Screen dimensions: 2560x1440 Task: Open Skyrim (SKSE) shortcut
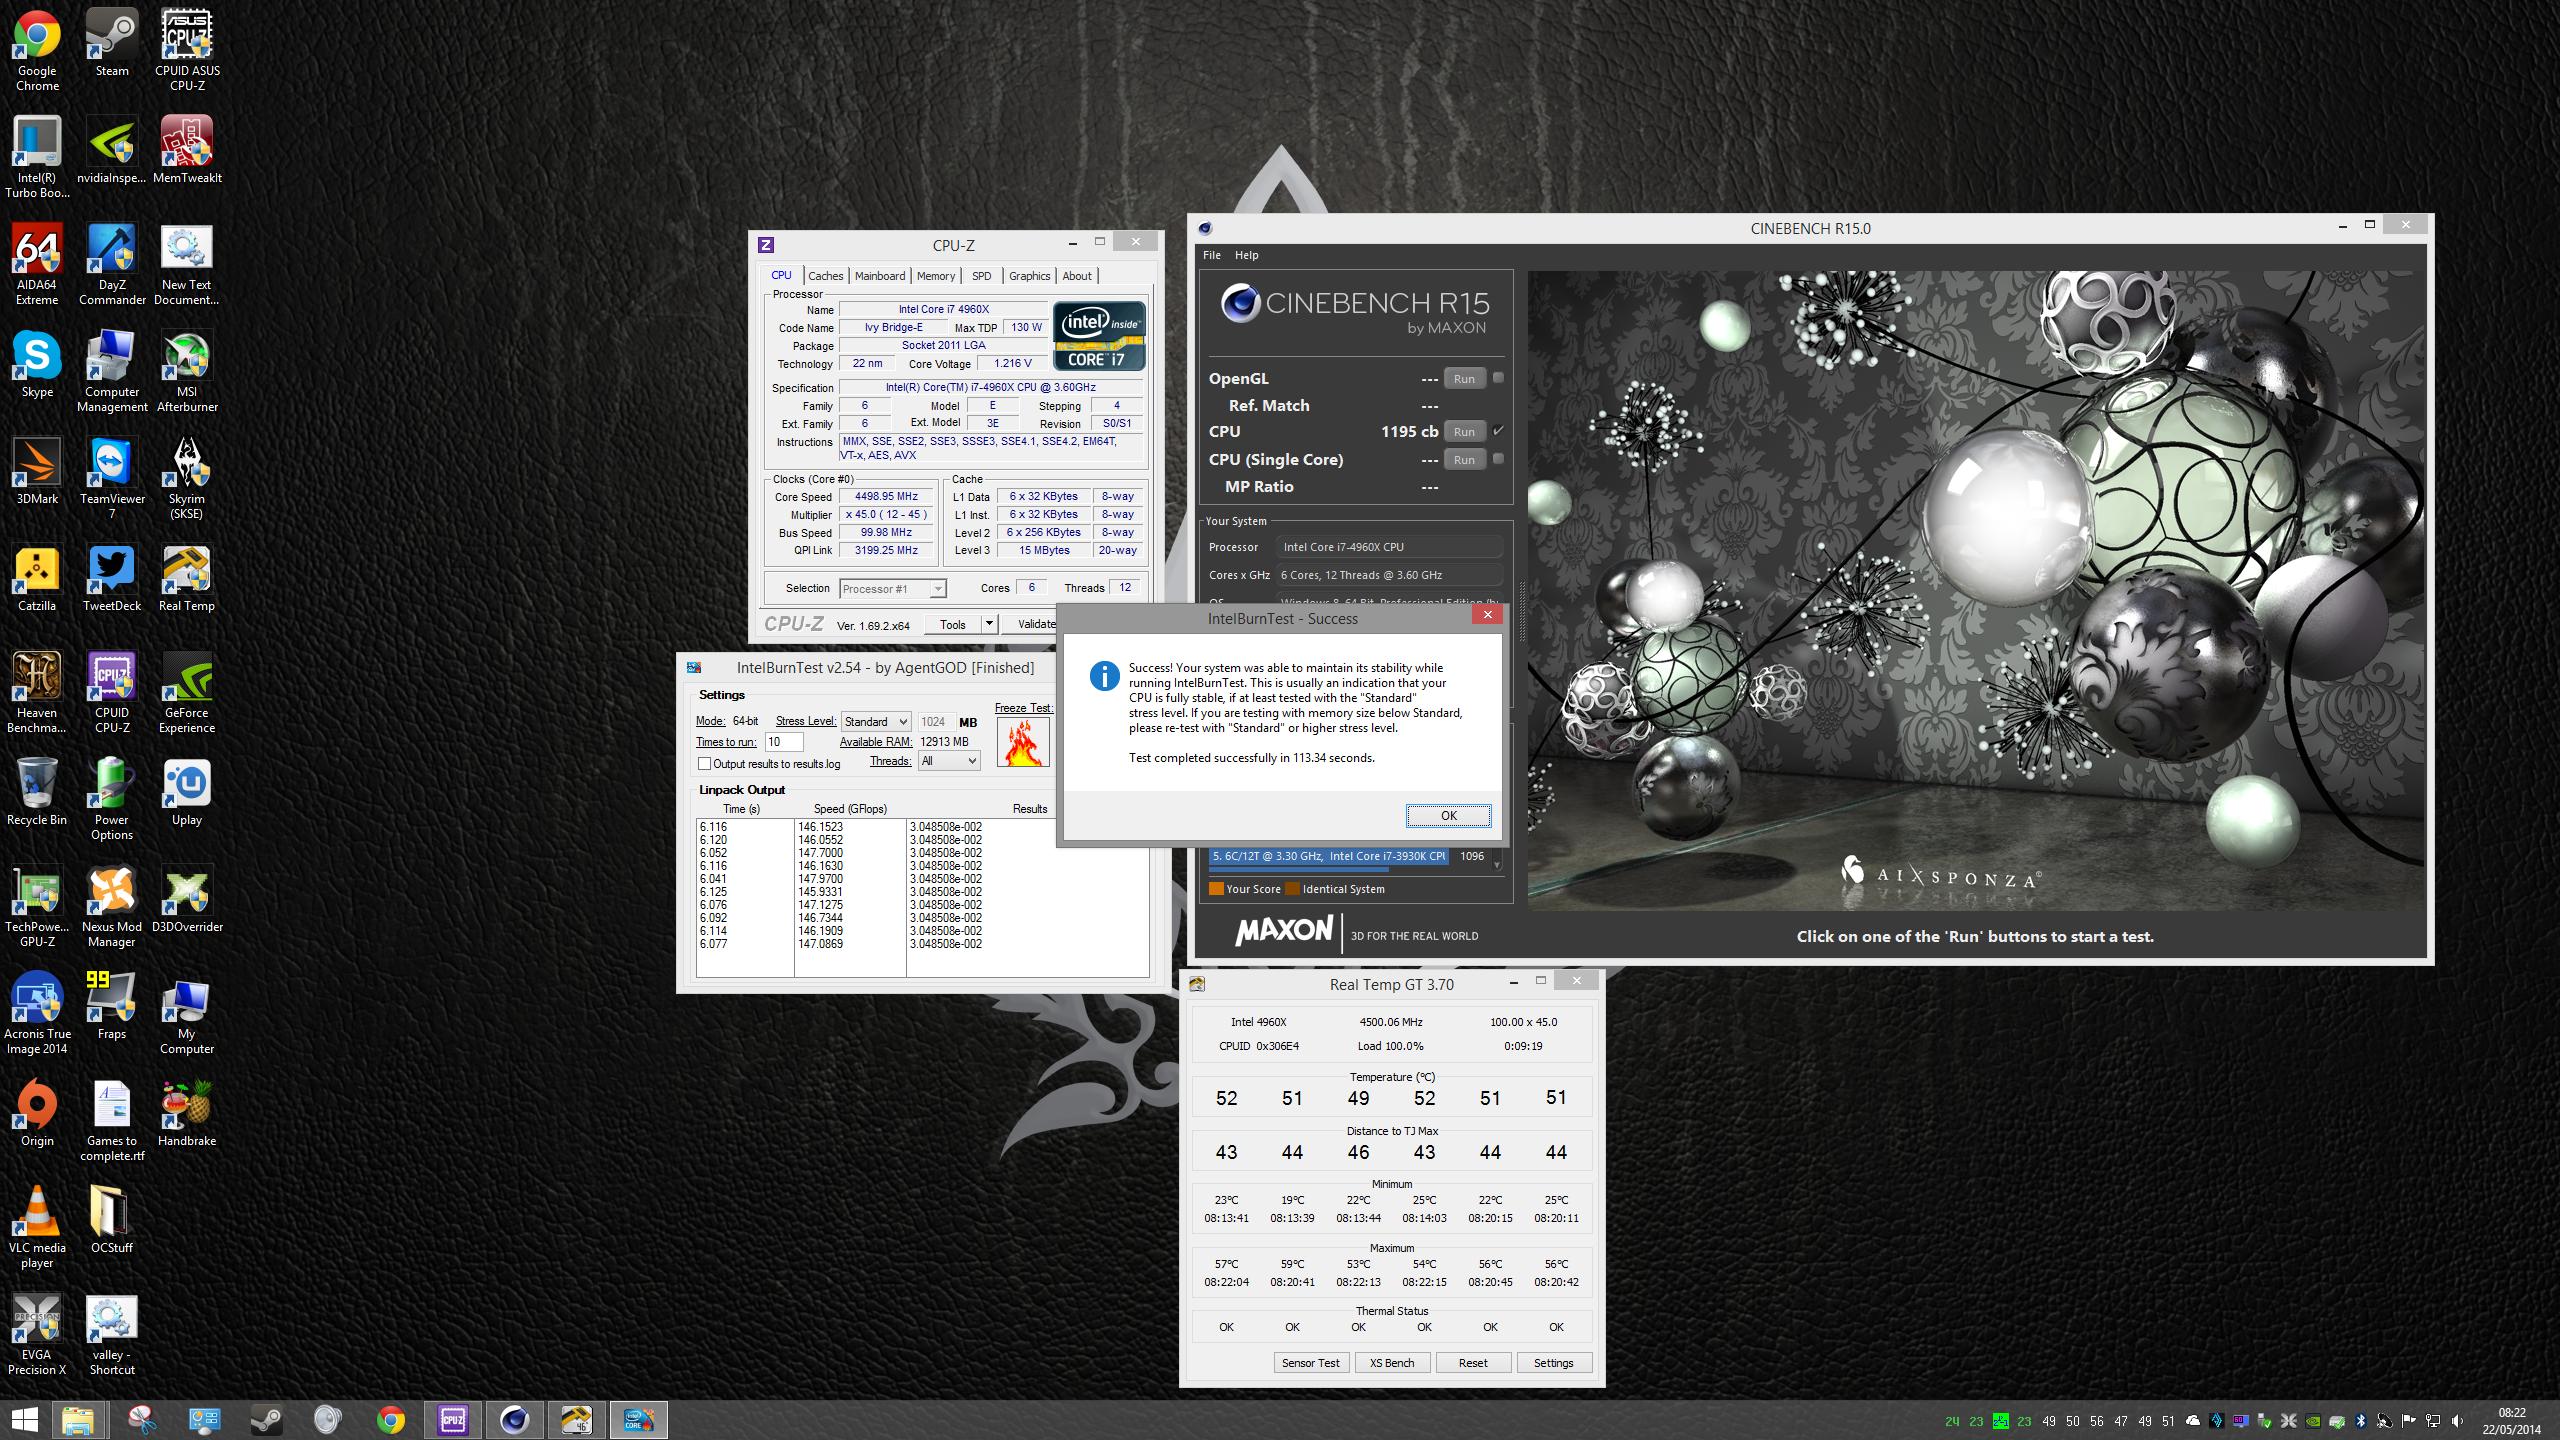(x=187, y=479)
